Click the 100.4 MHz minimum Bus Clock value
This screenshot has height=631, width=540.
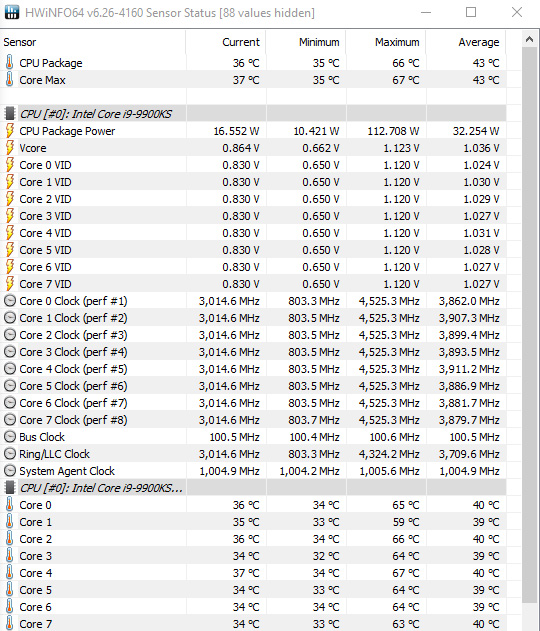(x=315, y=437)
